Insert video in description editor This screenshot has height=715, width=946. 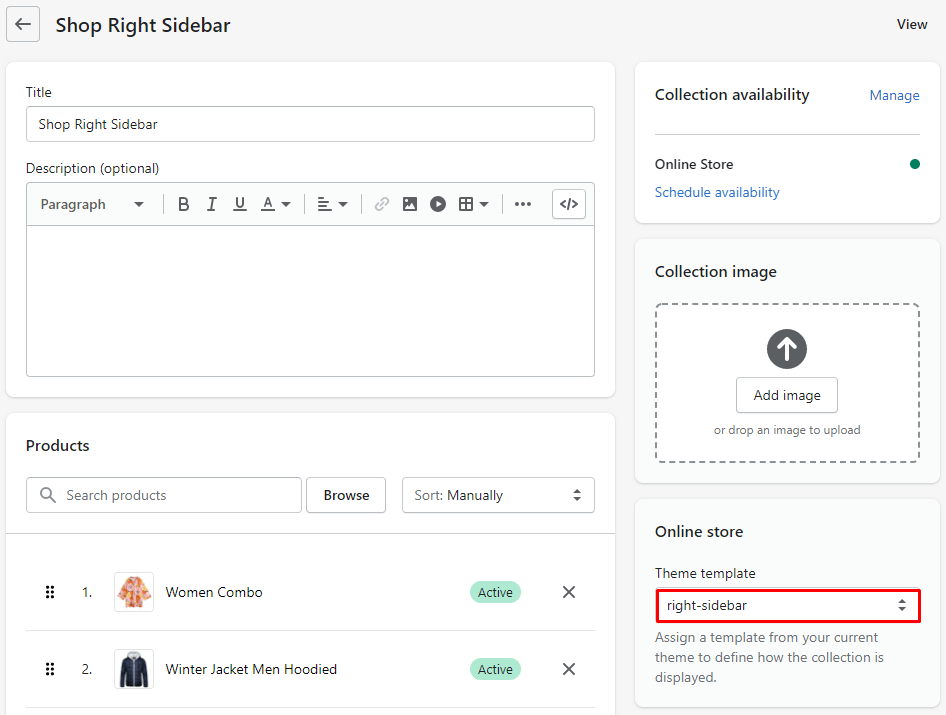pos(438,204)
